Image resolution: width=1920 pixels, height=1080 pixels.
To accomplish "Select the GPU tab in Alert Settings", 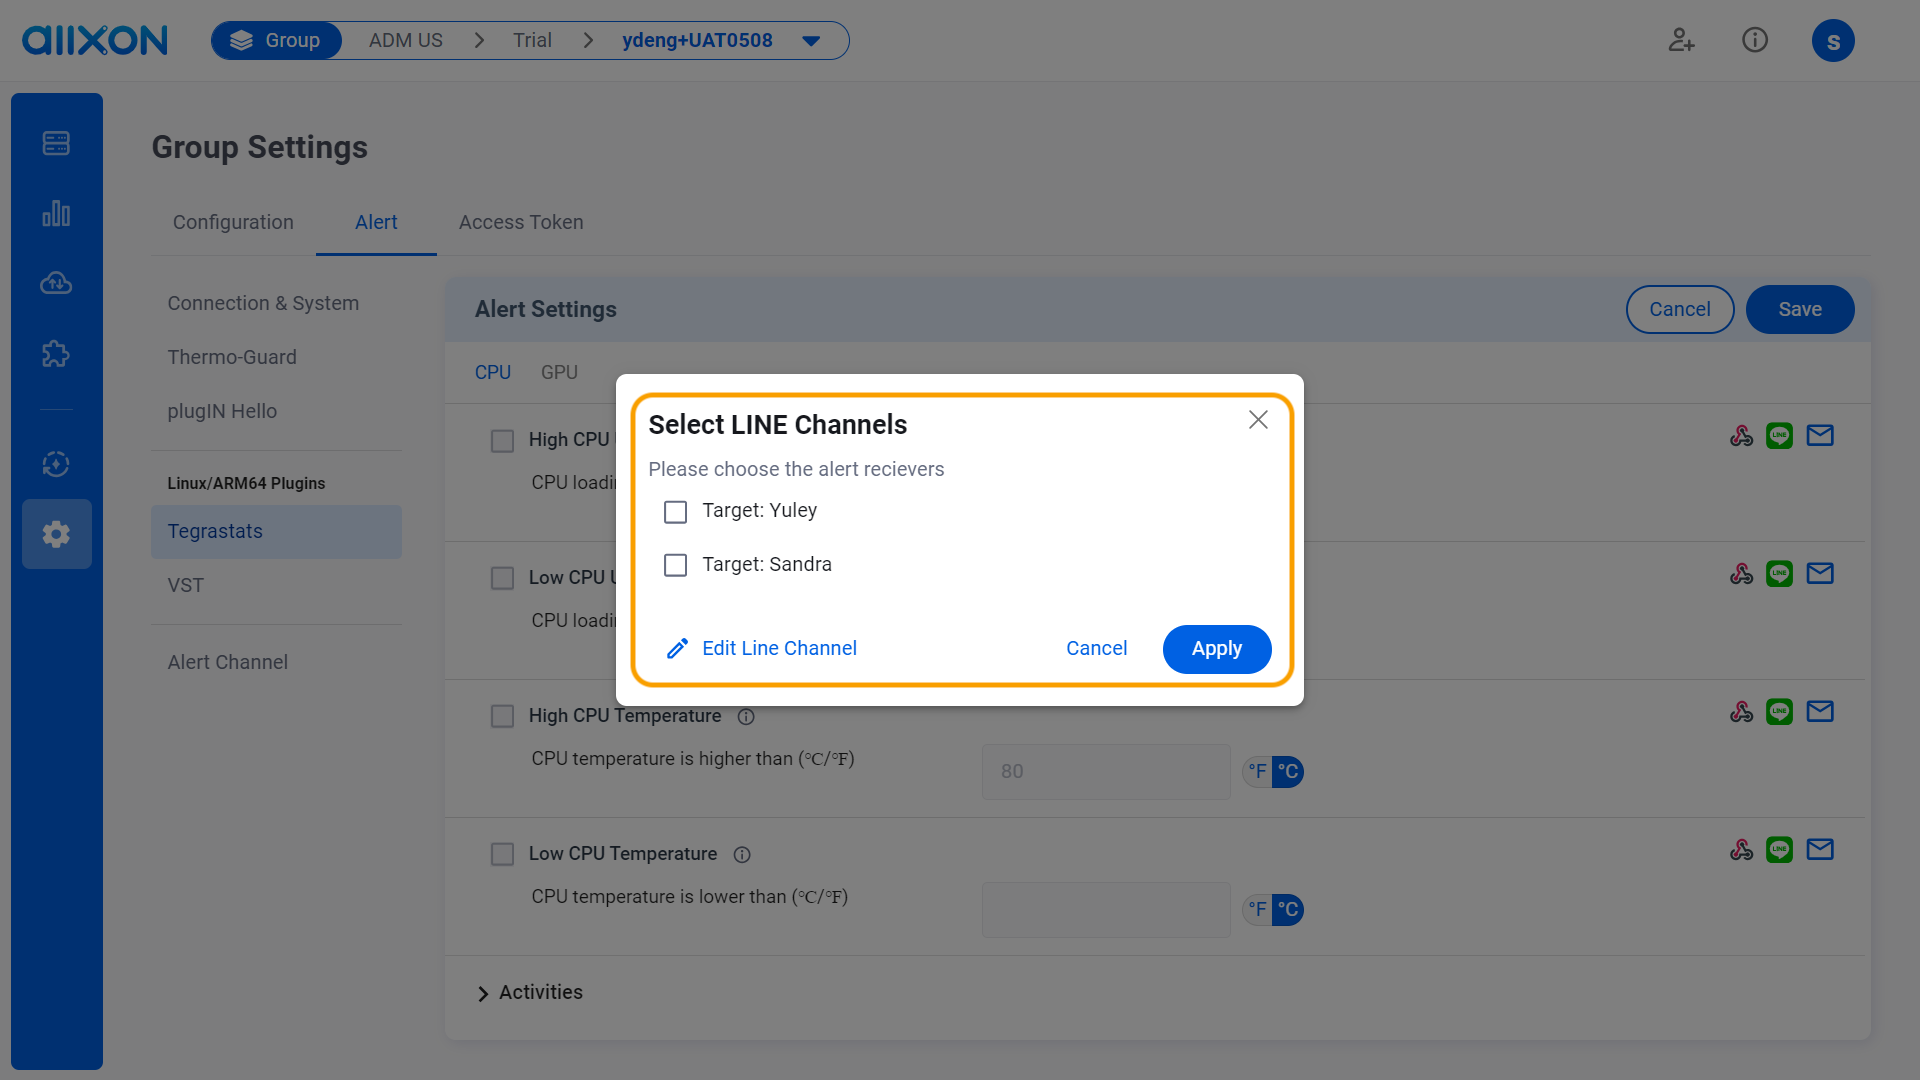I will tap(558, 371).
